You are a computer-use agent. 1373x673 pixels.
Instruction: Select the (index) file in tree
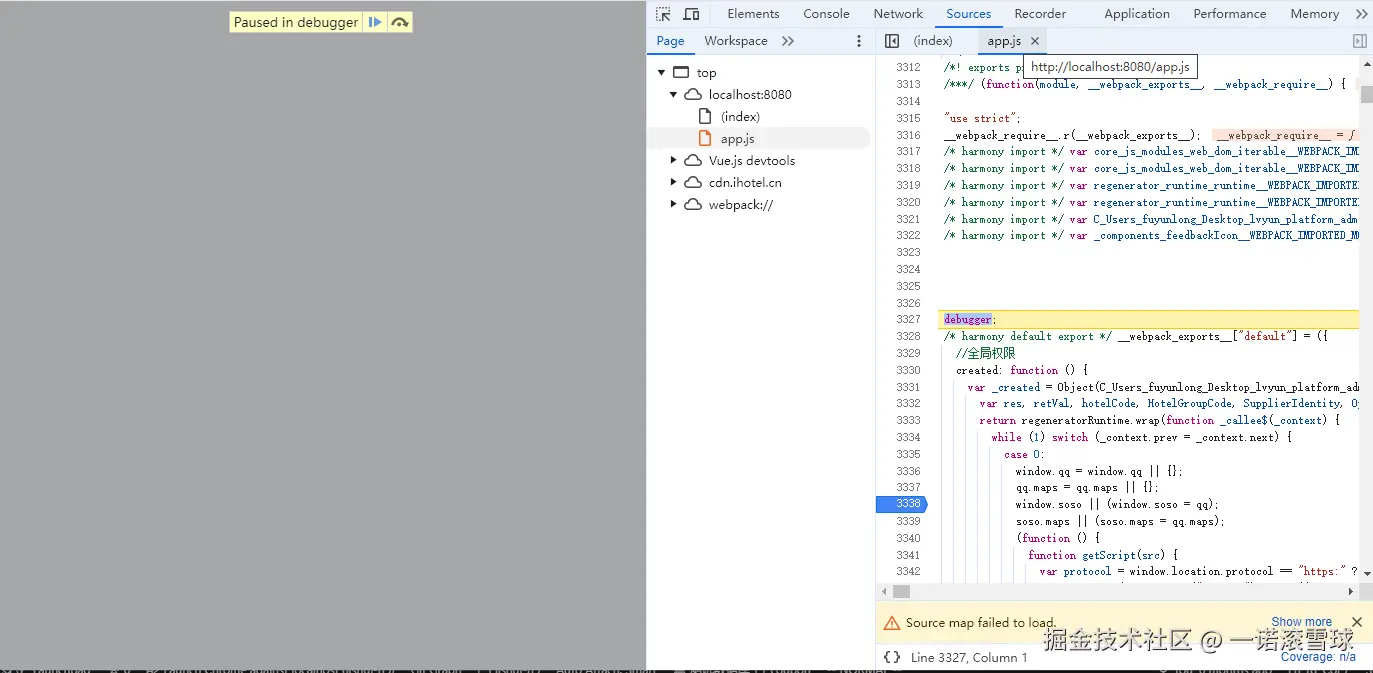pos(740,117)
